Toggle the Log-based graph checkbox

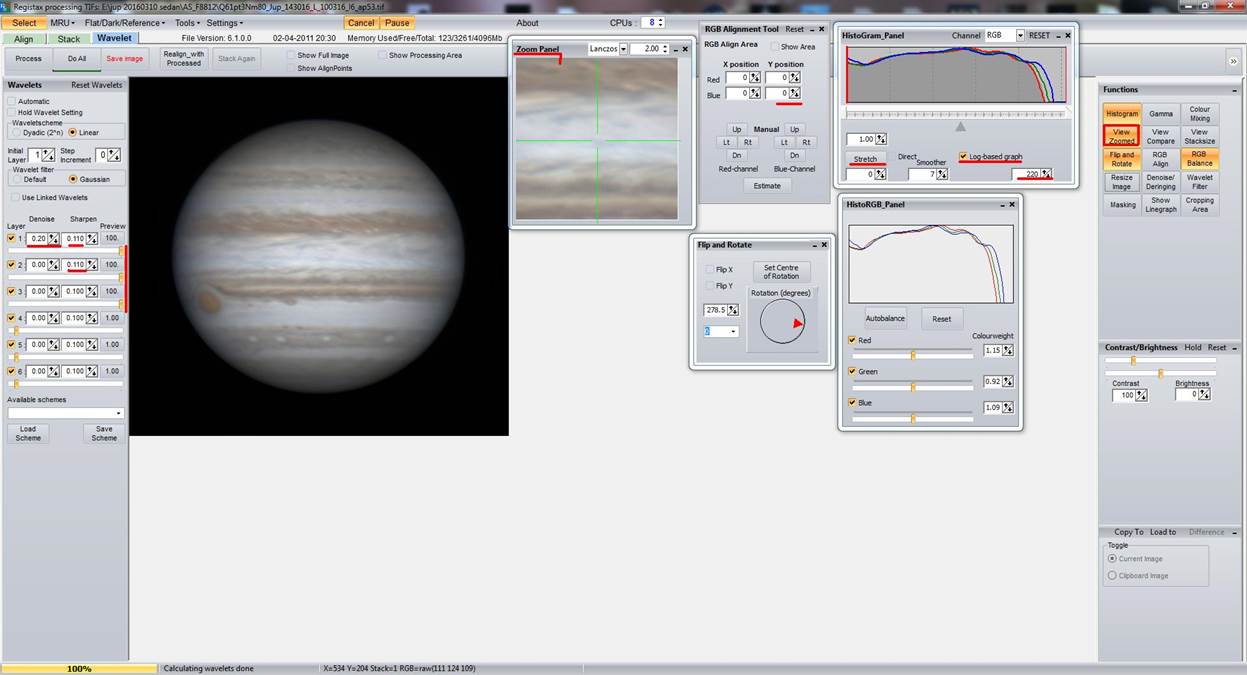coord(963,157)
